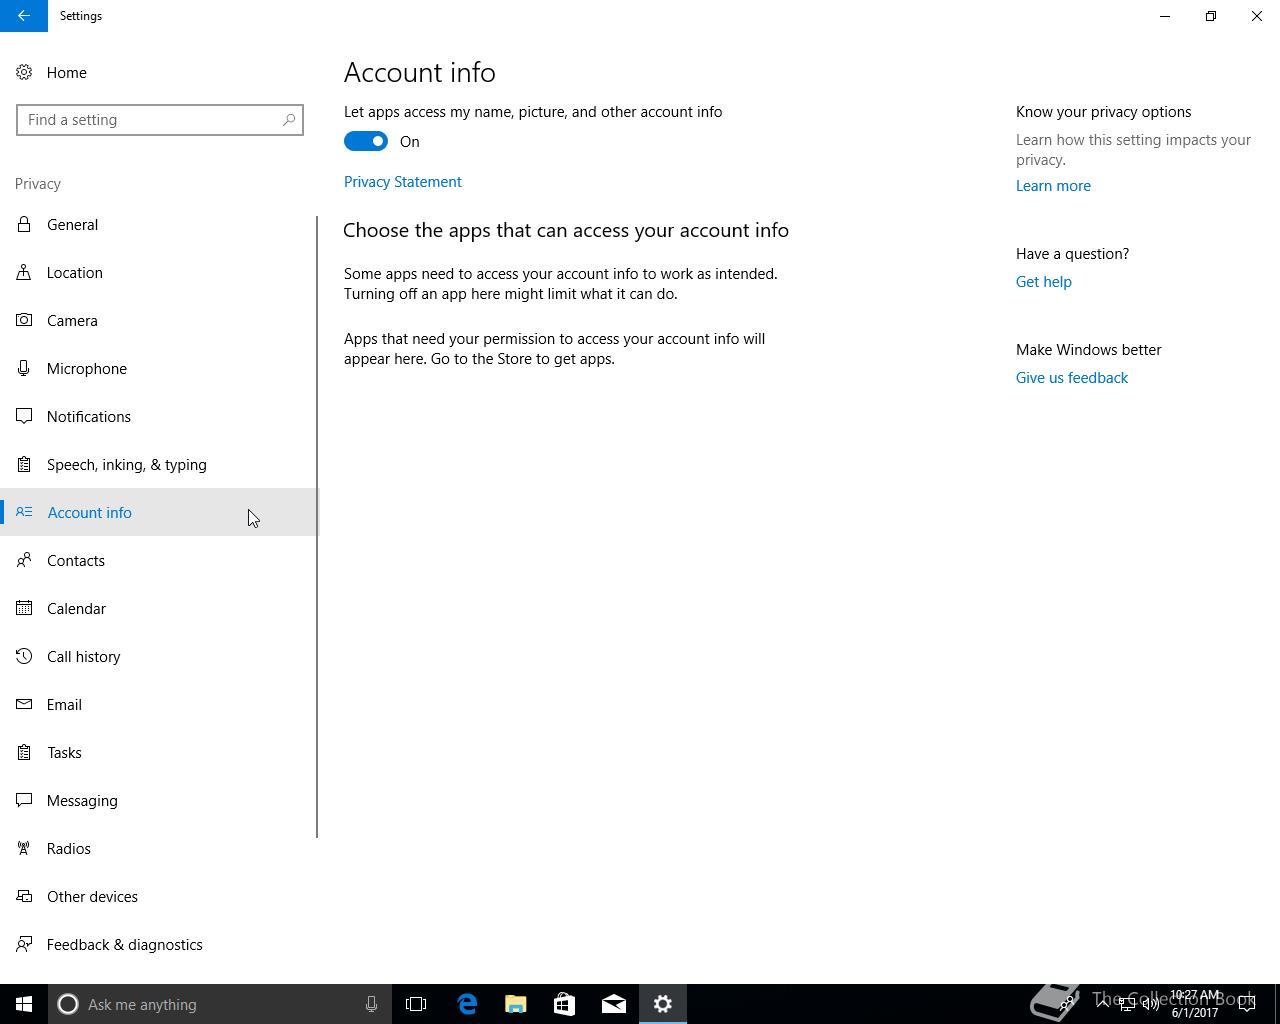This screenshot has width=1280, height=1024.
Task: Go to the Home settings page
Action: 160,73
